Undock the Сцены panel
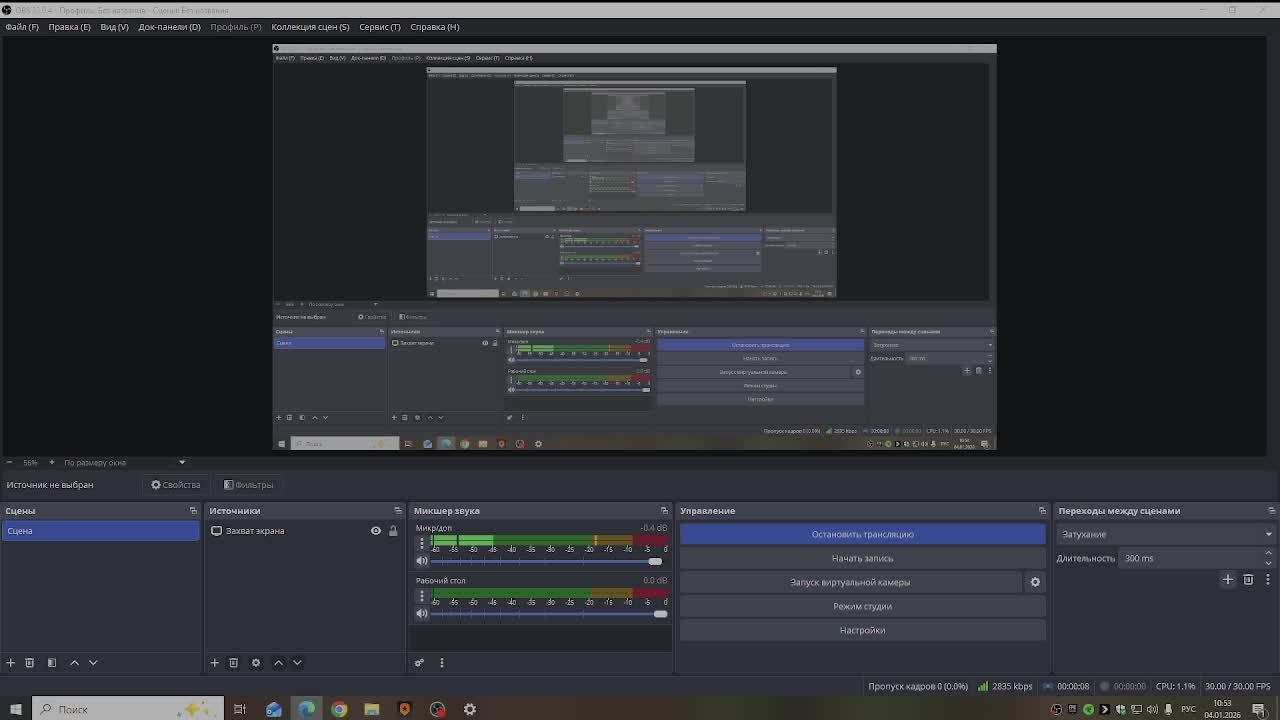The width and height of the screenshot is (1280, 720). click(x=193, y=511)
